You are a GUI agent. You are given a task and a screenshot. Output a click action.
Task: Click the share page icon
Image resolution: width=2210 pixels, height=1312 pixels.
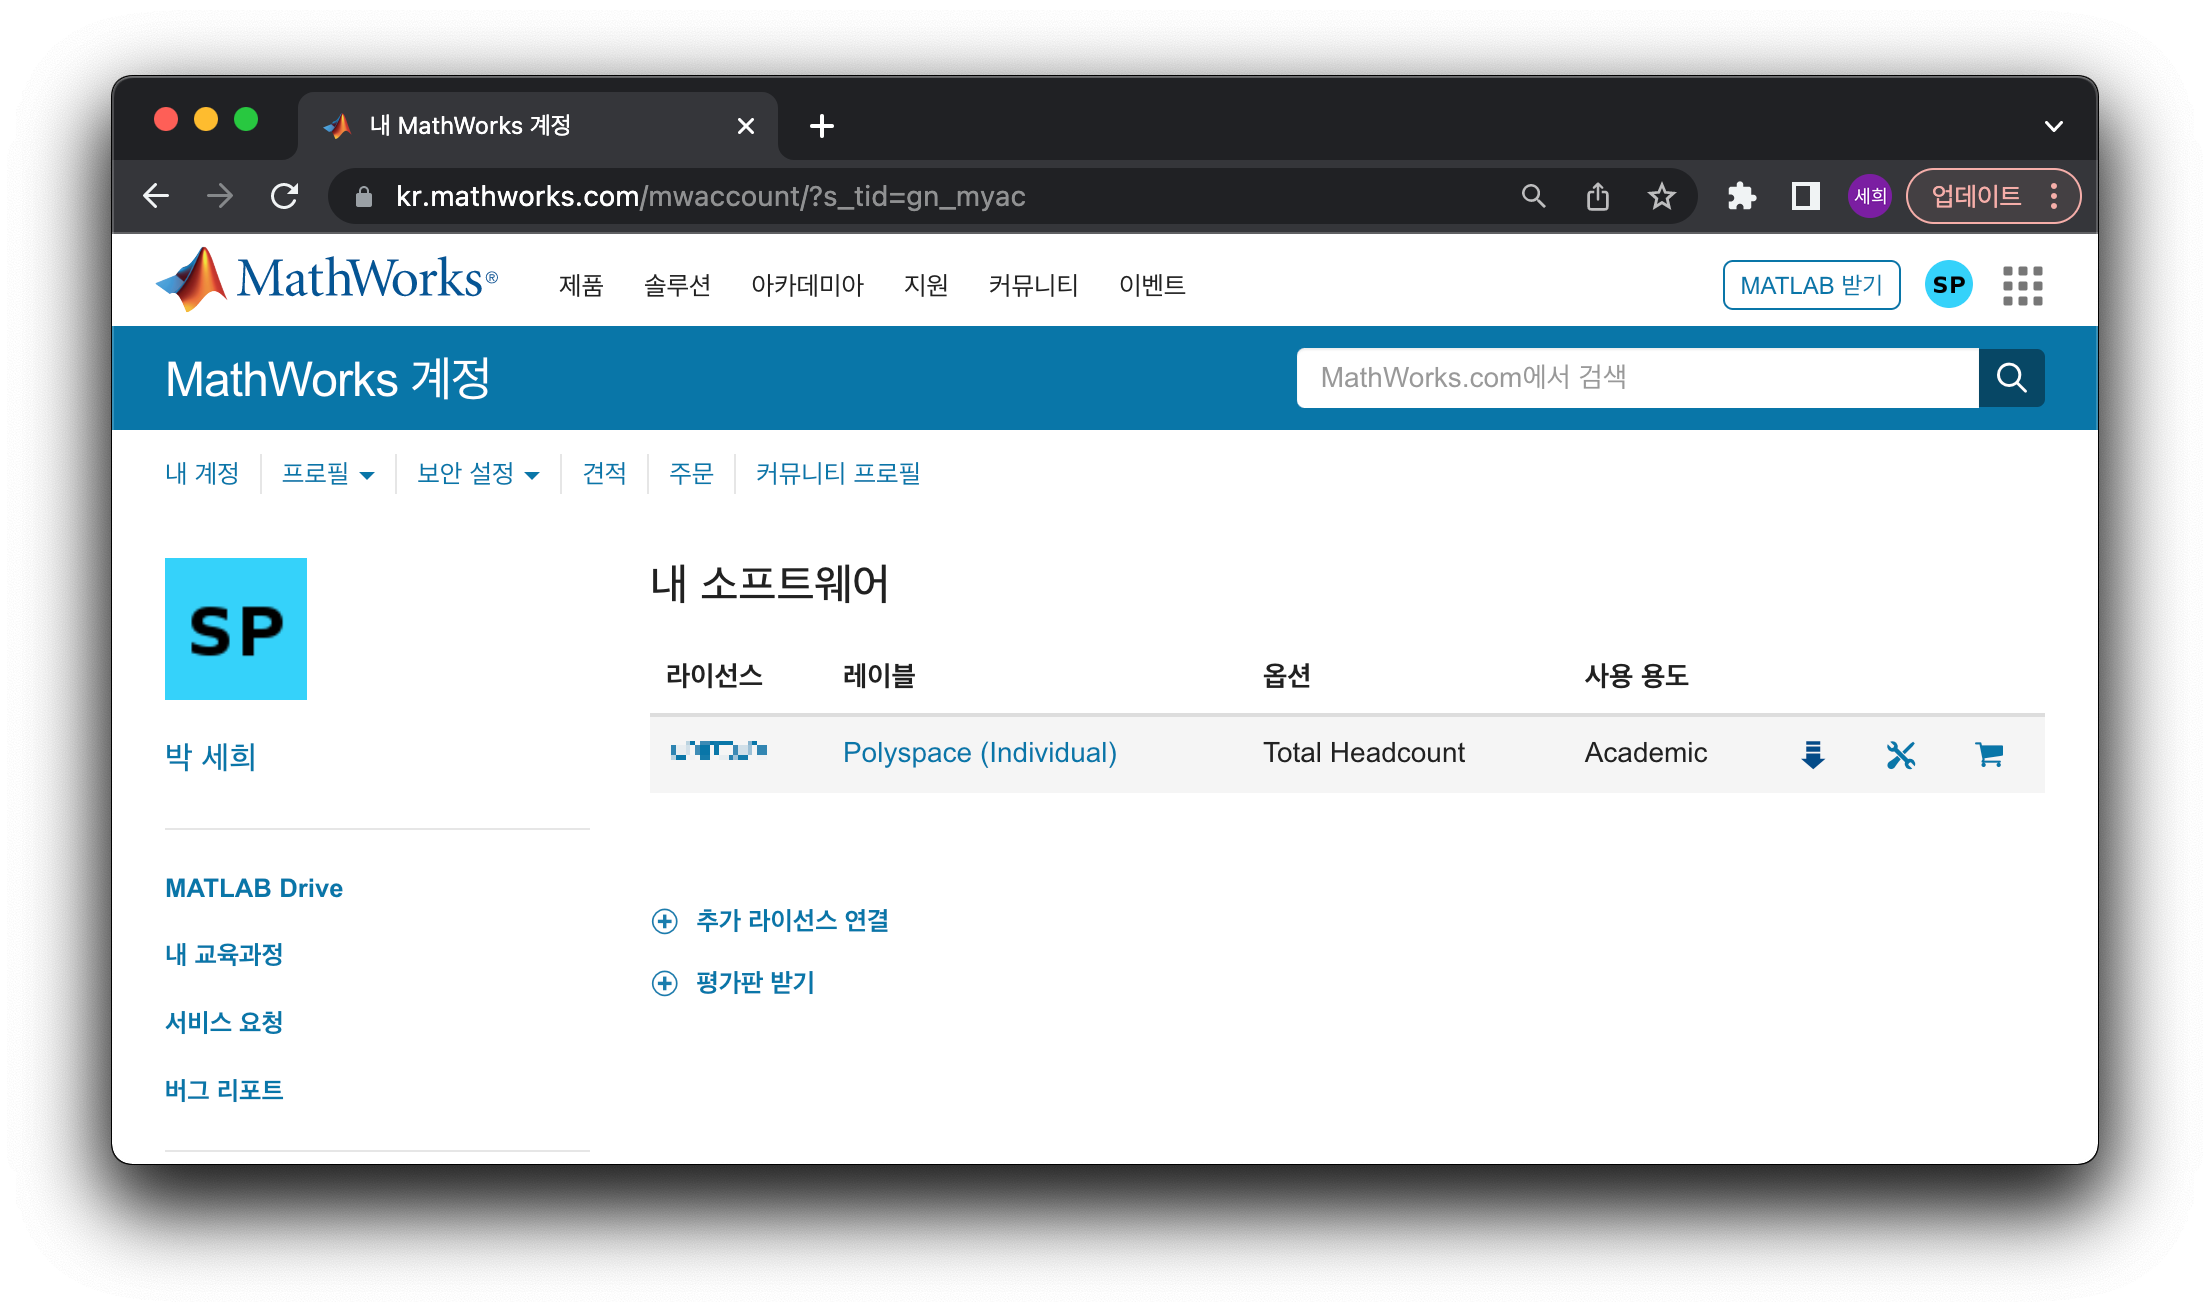pos(1597,196)
